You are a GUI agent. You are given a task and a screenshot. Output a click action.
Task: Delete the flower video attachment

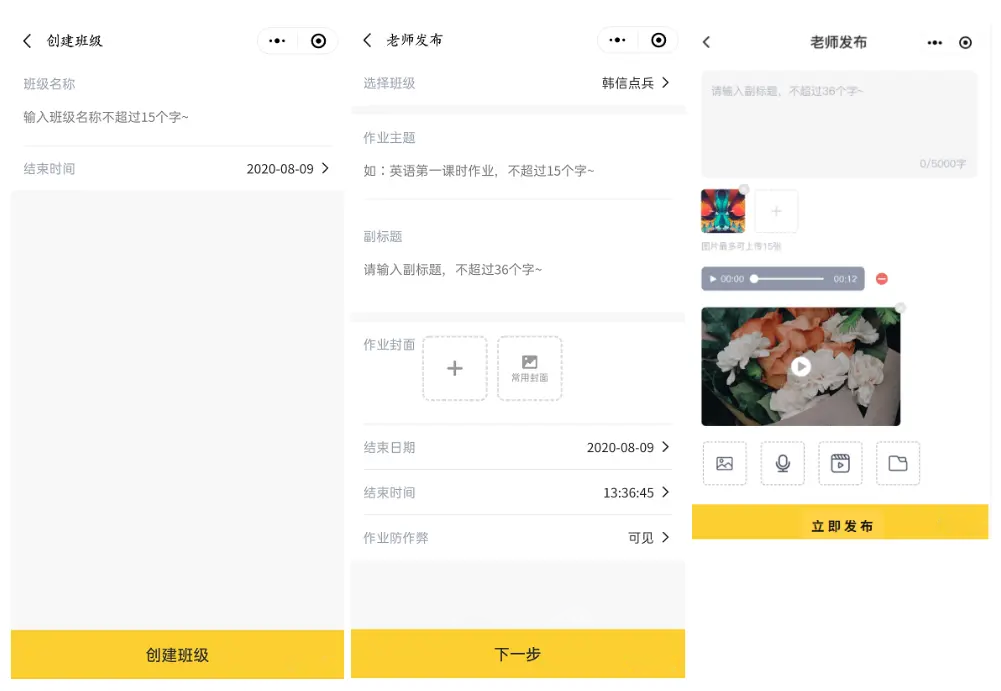tap(900, 308)
